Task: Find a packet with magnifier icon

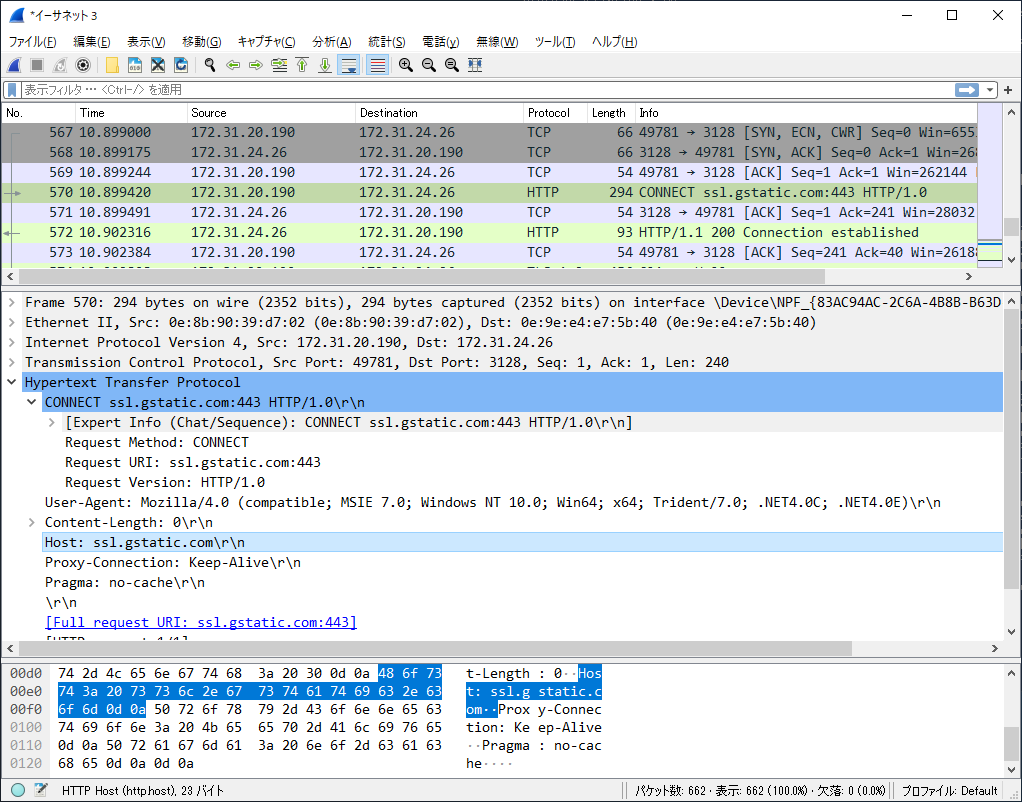Action: [210, 65]
